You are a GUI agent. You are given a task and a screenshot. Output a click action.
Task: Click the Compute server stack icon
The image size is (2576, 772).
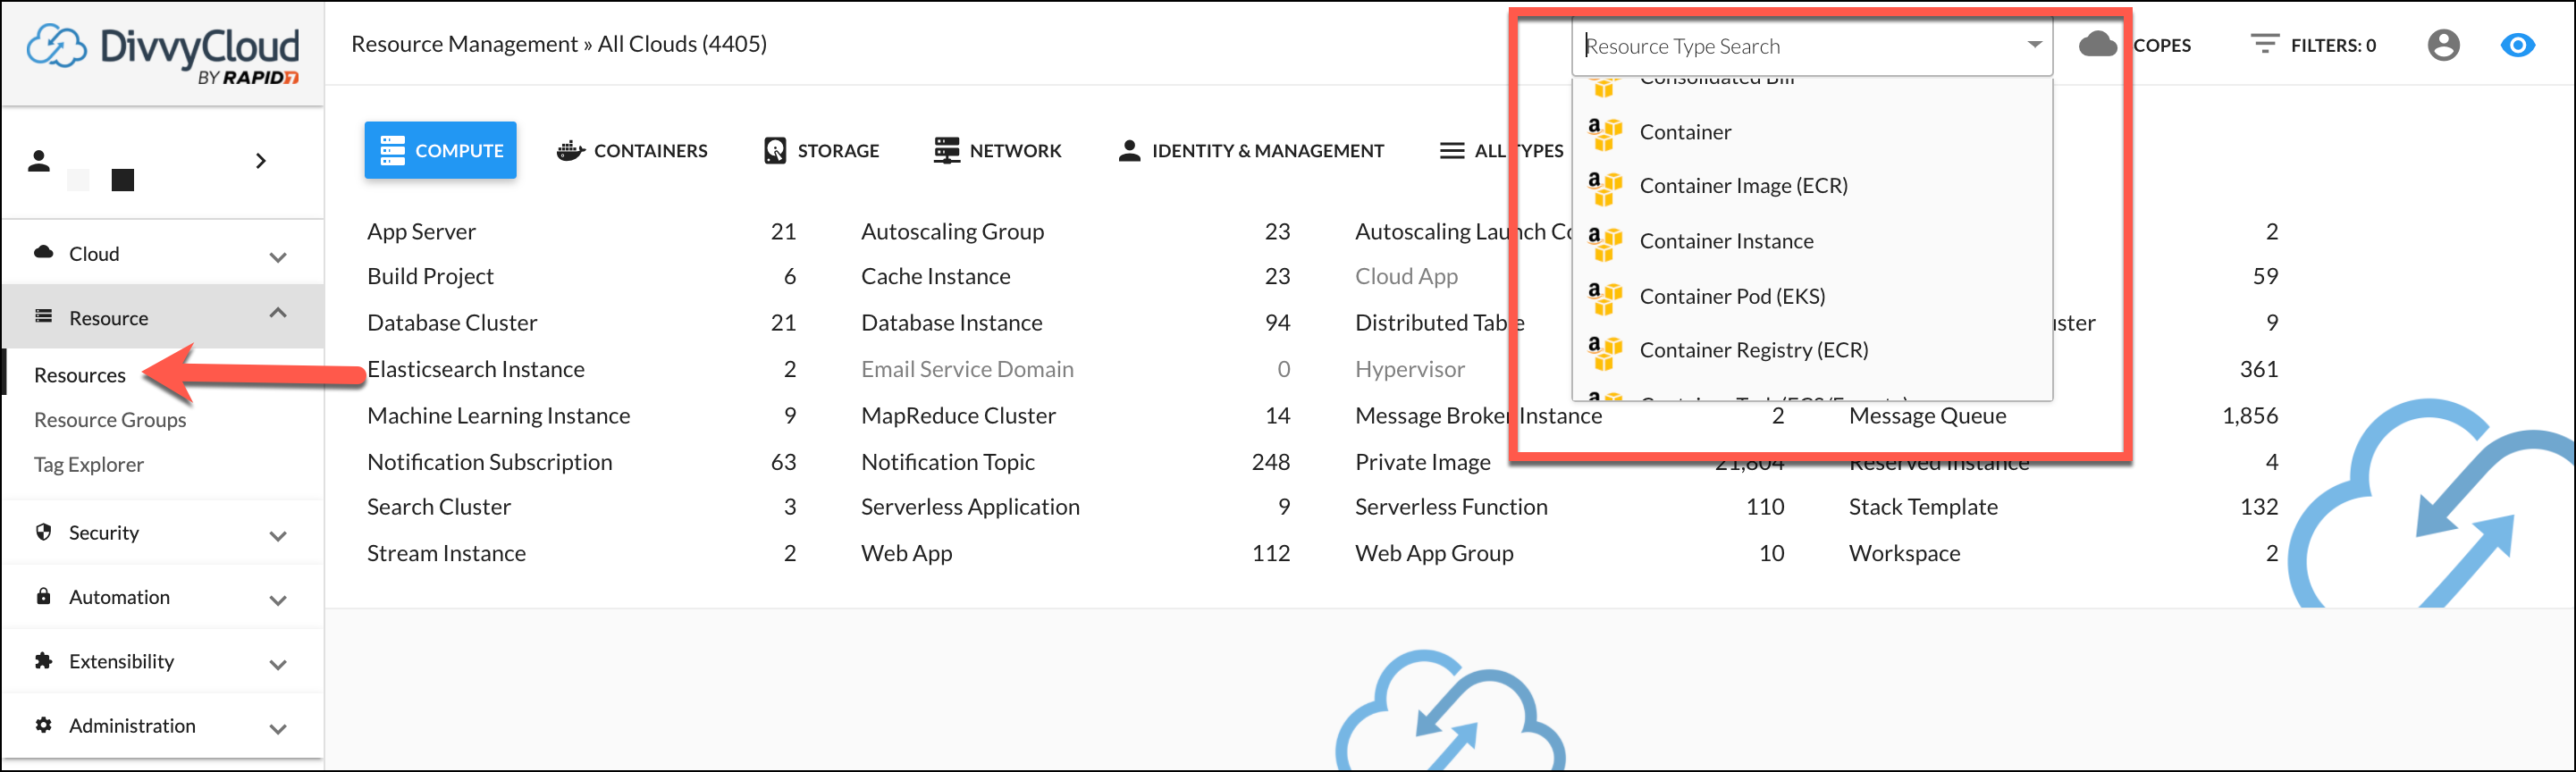[x=392, y=150]
